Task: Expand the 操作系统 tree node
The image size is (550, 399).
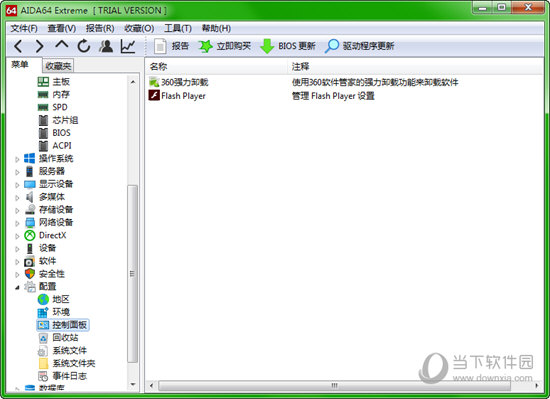Action: click(17, 159)
